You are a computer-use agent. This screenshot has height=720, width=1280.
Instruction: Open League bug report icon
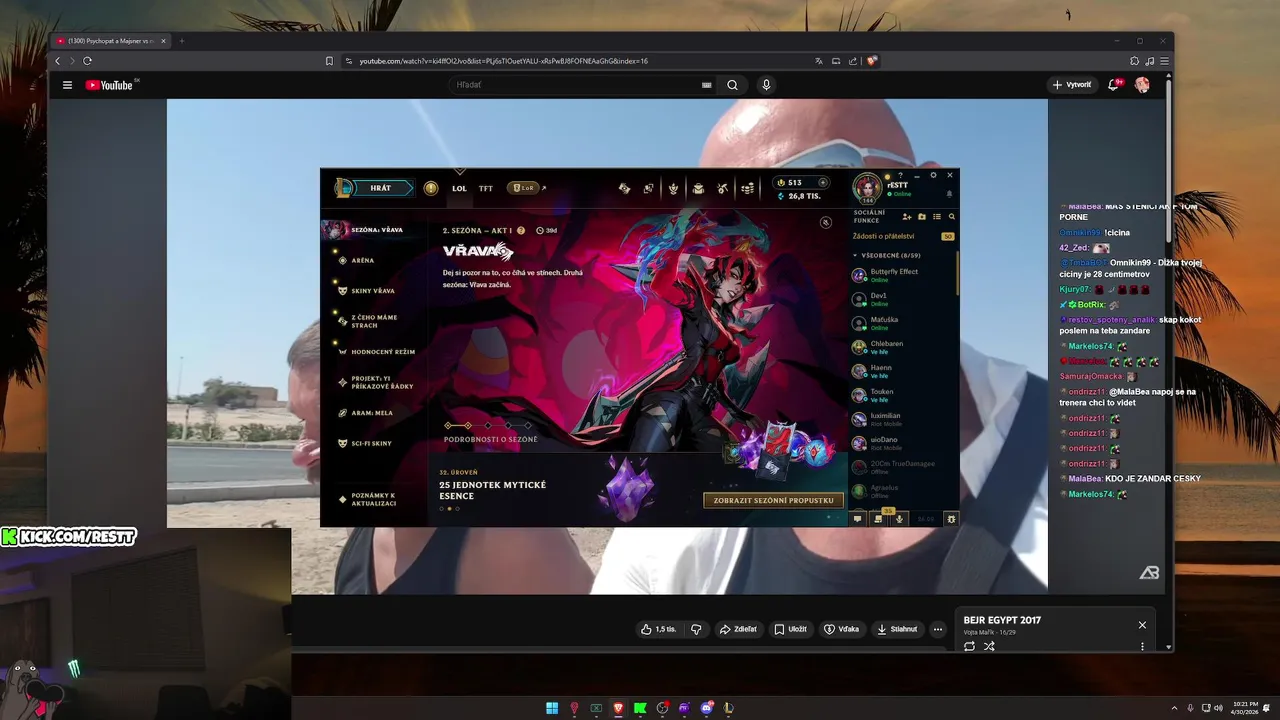[x=951, y=519]
